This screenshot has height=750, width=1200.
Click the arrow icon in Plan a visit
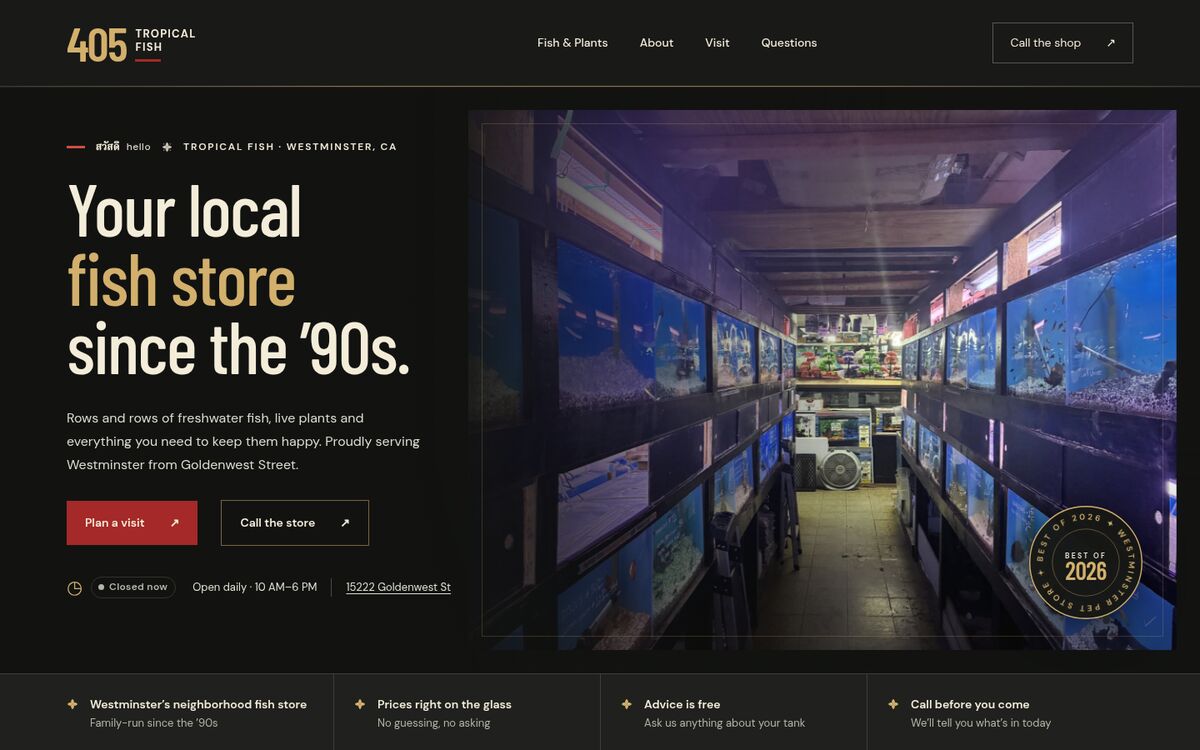point(175,523)
